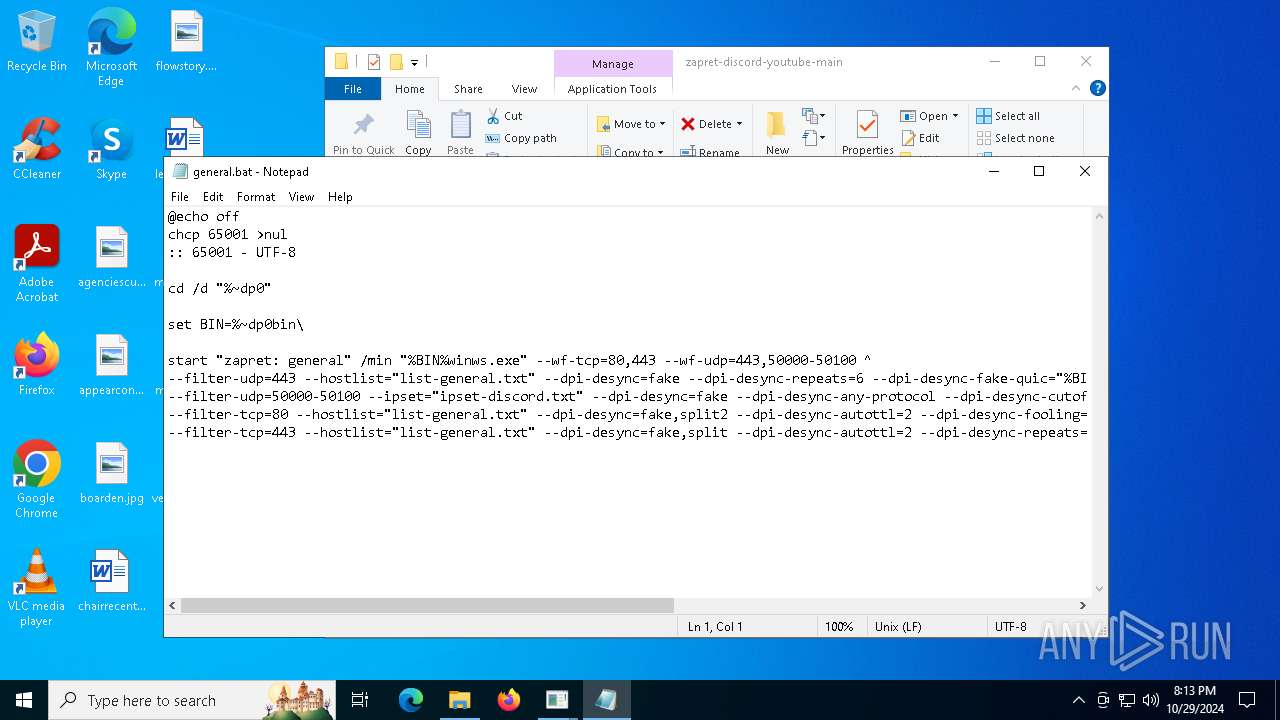
Task: Click the quick access Properties checkmark icon
Action: coord(374,62)
